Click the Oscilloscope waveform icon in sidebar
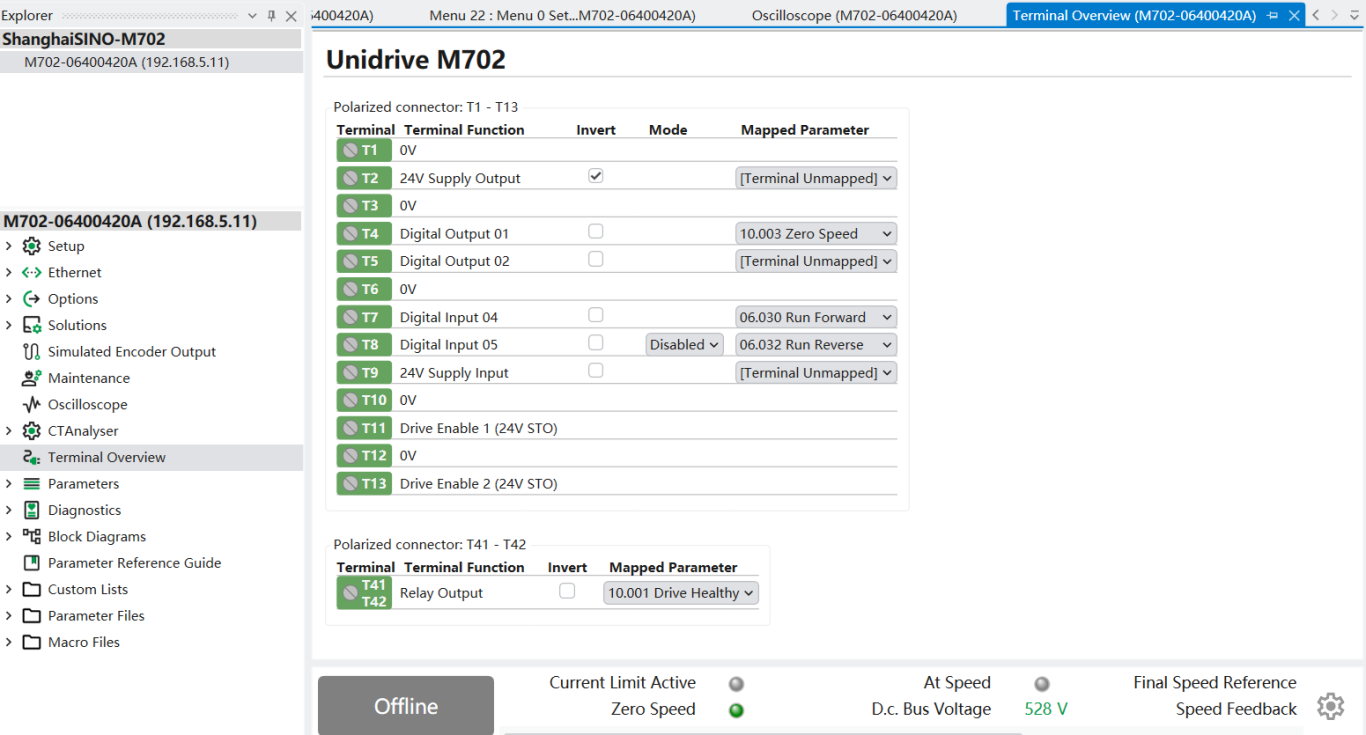The height and width of the screenshot is (735, 1366). 31,405
